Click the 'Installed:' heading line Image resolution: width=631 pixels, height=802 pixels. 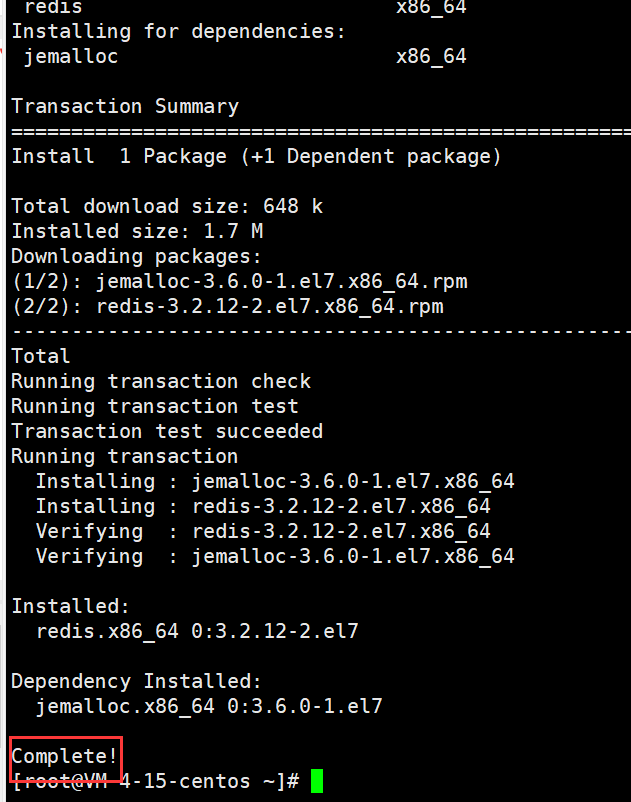click(70, 607)
